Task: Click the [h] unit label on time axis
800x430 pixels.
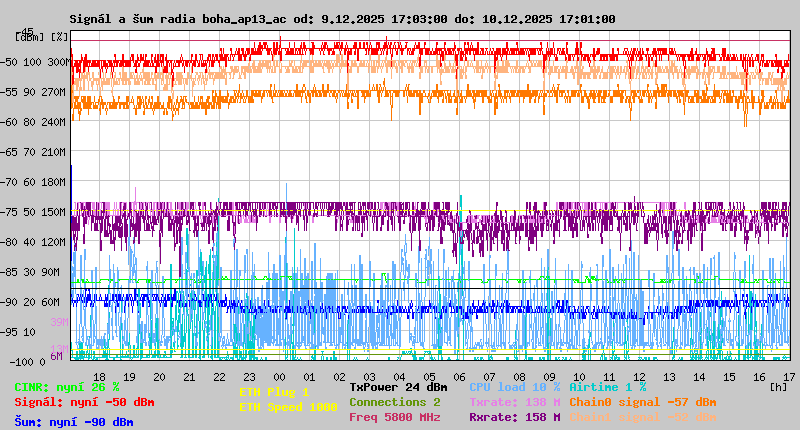Action: [x=778, y=386]
